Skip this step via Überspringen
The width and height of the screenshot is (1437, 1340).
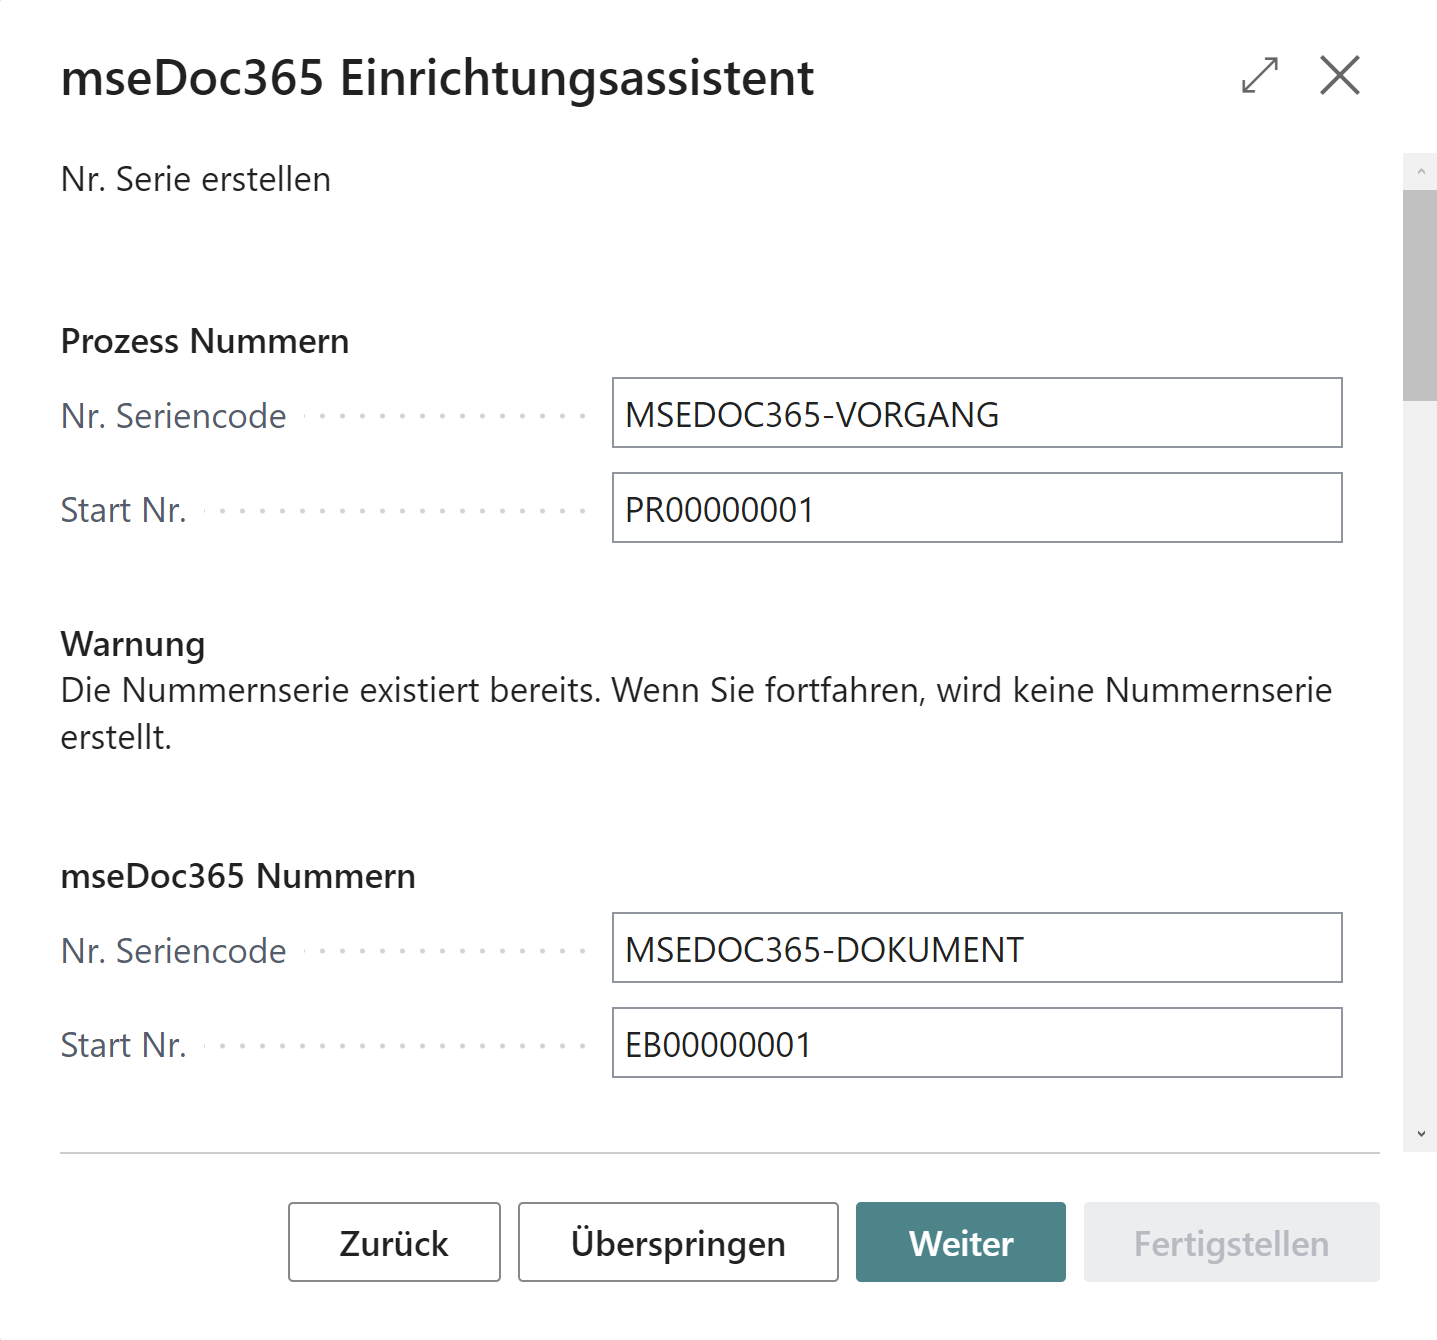coord(677,1242)
